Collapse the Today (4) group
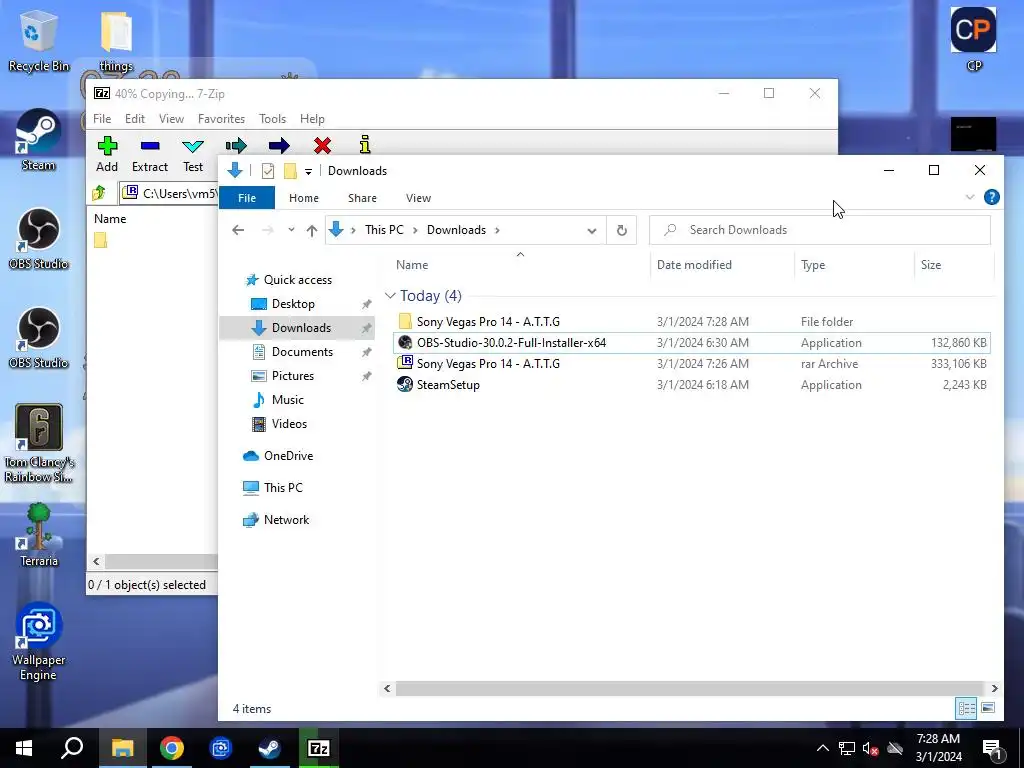The height and width of the screenshot is (768, 1024). [390, 296]
